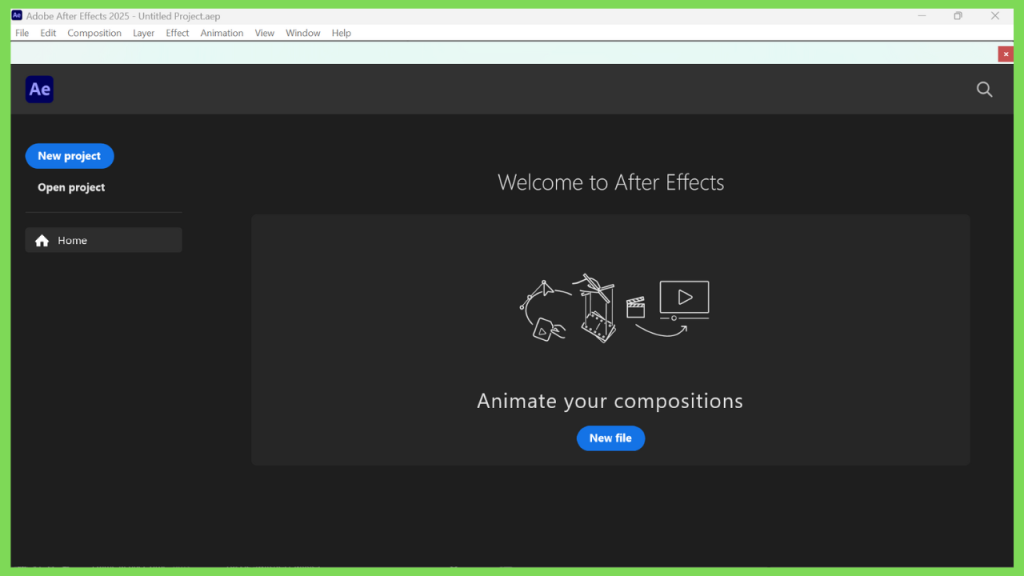Open the Help menu
Image resolution: width=1024 pixels, height=576 pixels.
[341, 33]
